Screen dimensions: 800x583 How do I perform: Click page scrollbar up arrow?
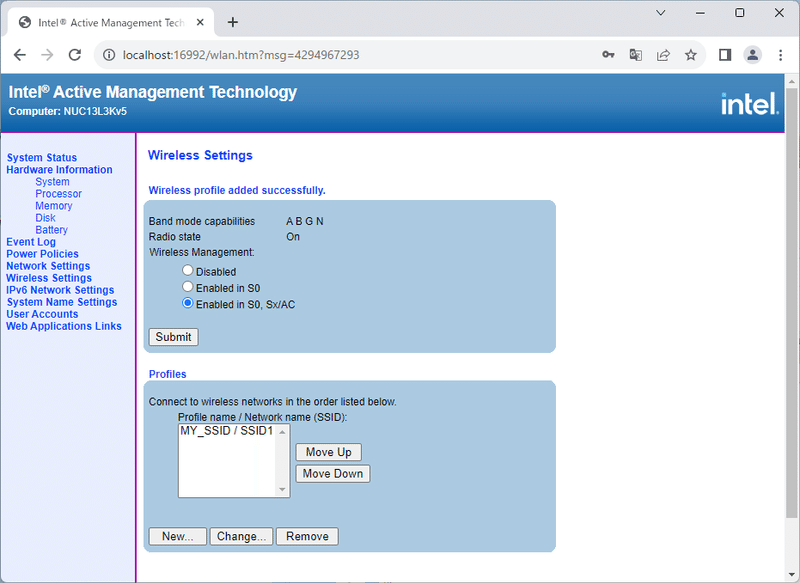(x=792, y=81)
